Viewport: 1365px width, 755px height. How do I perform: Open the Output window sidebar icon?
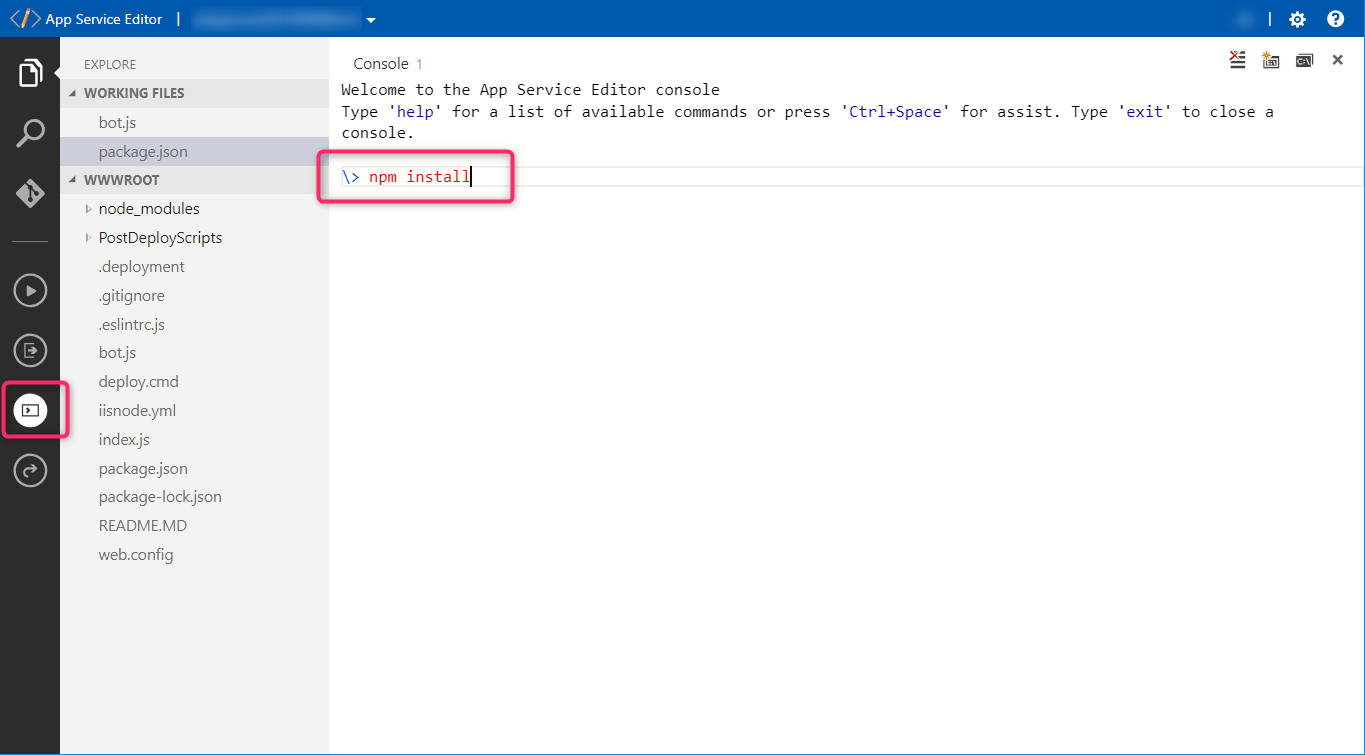pos(30,351)
